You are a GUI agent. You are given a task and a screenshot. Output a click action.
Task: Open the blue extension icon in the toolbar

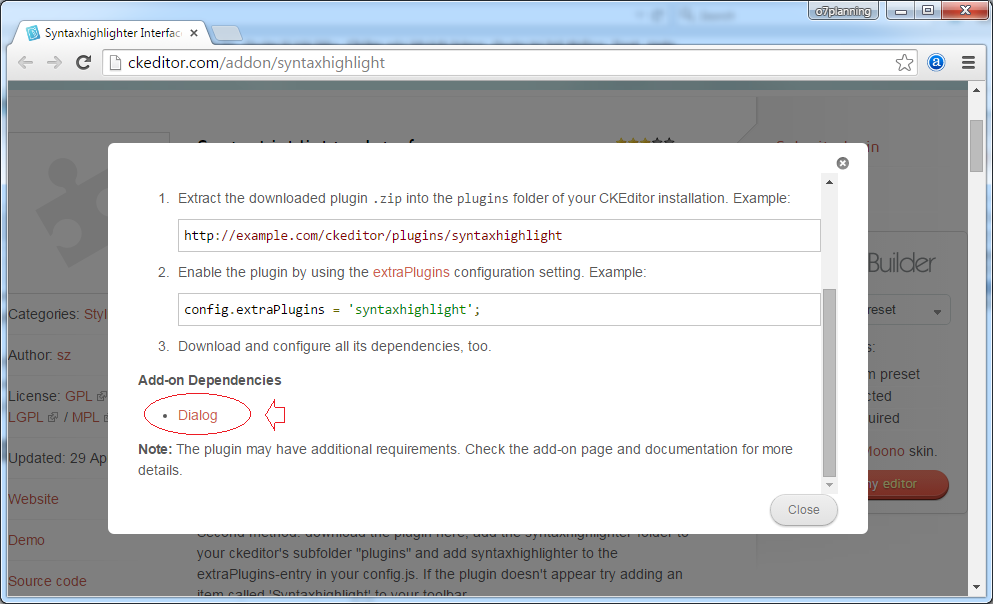click(x=936, y=63)
